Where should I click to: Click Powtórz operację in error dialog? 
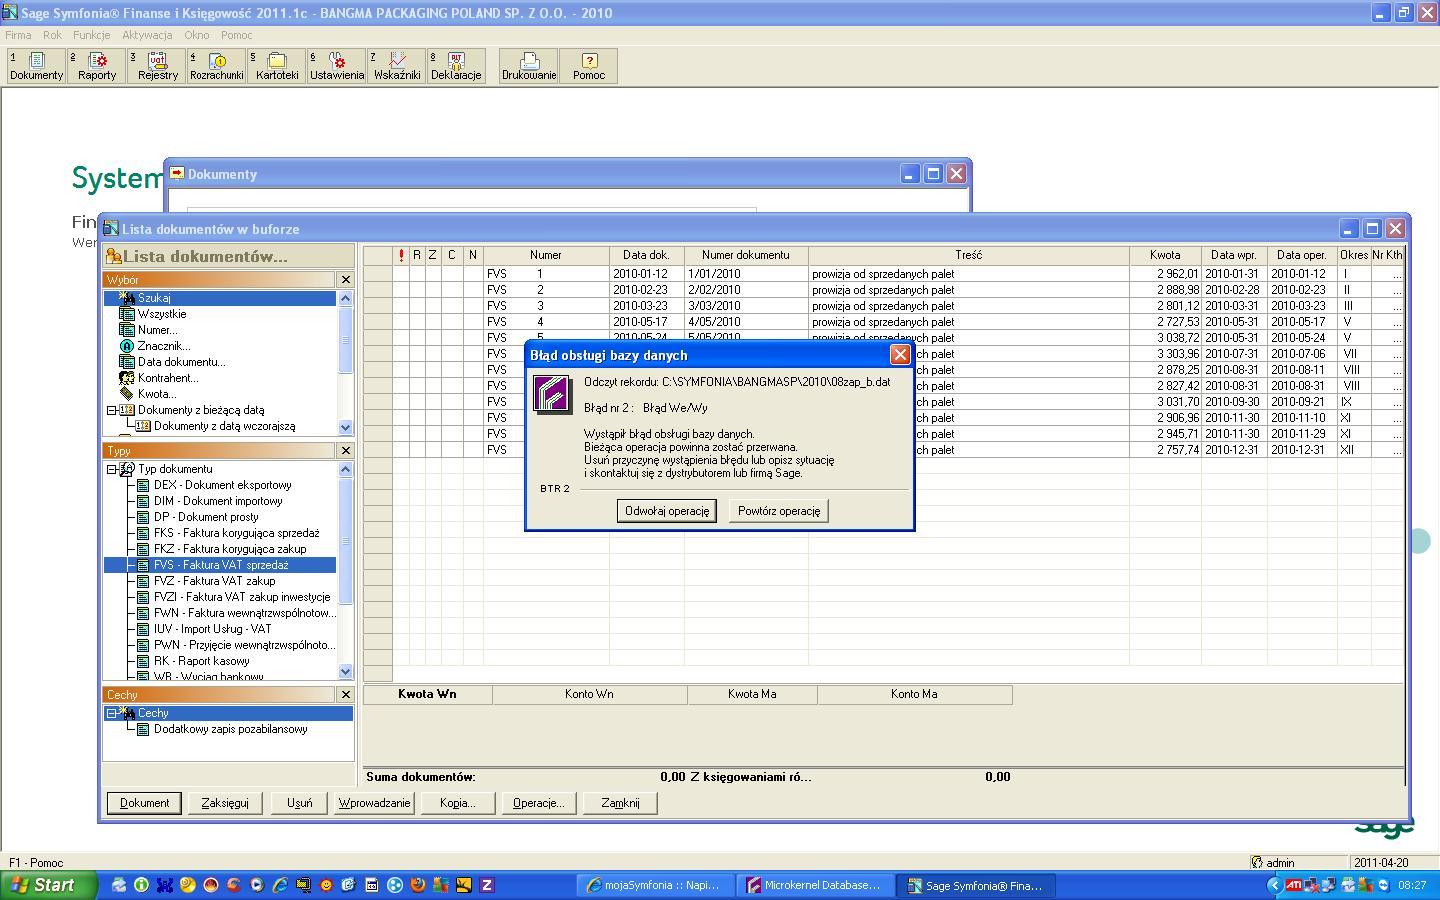779,511
